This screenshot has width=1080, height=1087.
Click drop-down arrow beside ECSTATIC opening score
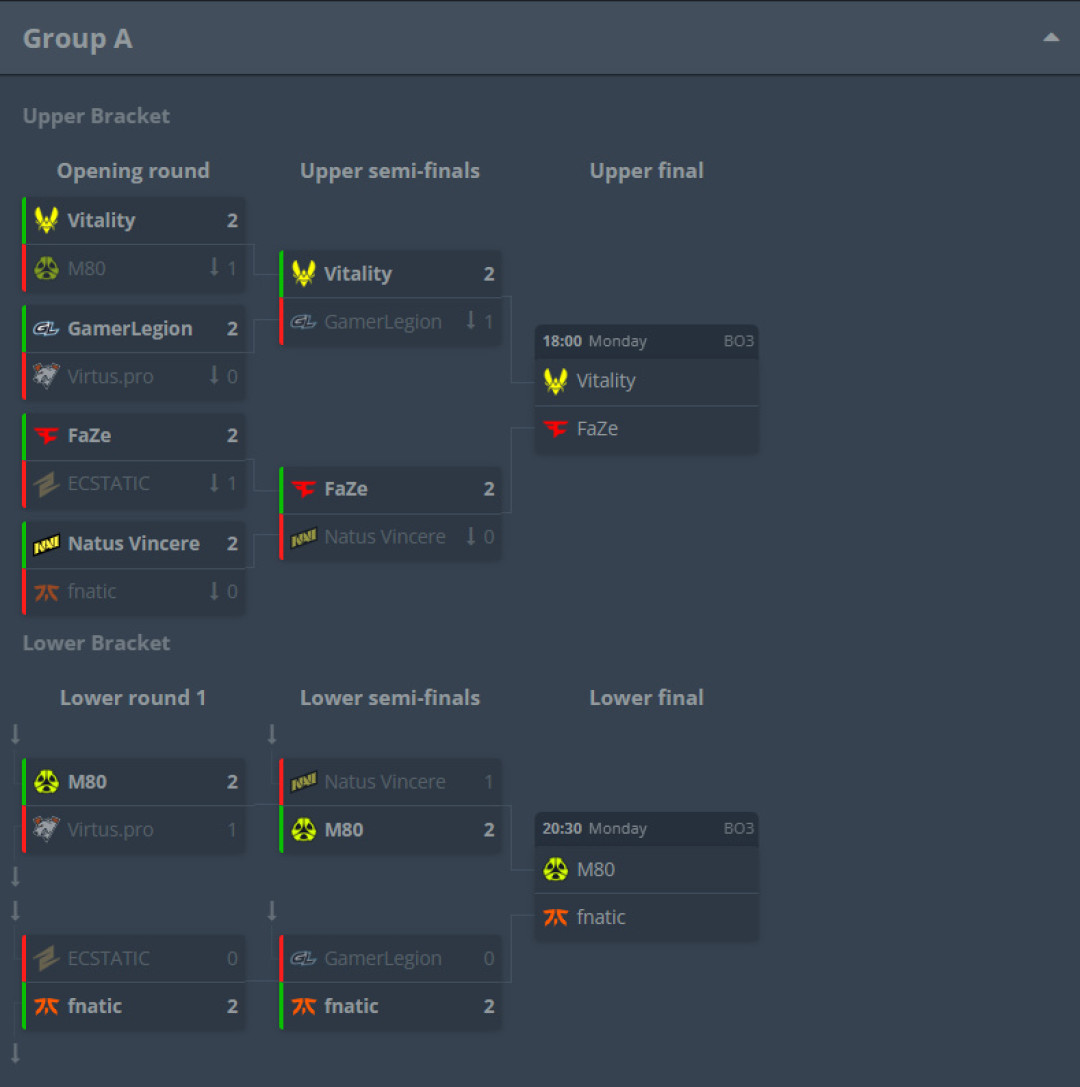[x=214, y=482]
